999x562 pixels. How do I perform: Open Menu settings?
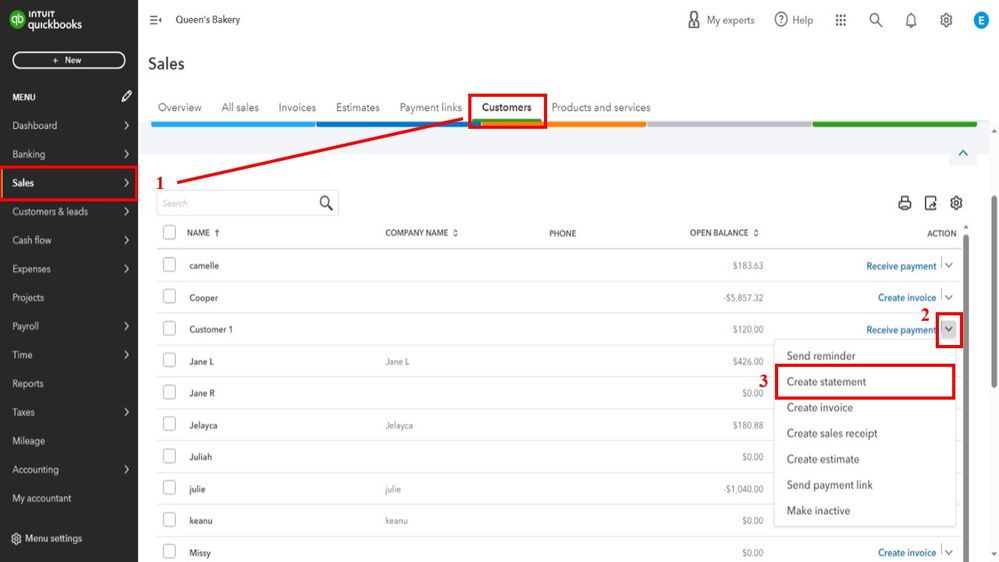[x=47, y=538]
